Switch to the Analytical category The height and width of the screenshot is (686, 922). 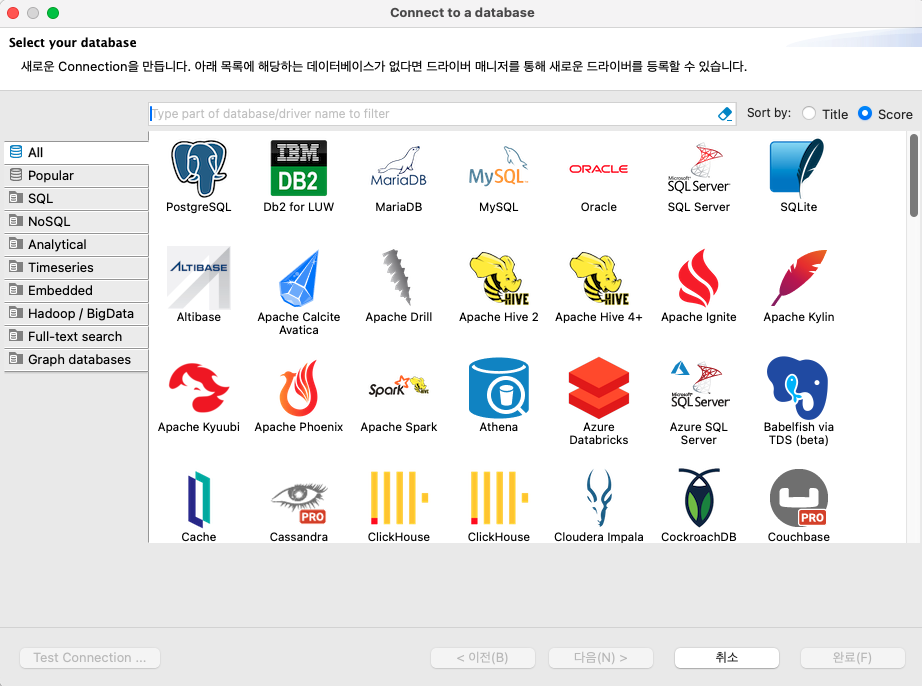coord(76,244)
